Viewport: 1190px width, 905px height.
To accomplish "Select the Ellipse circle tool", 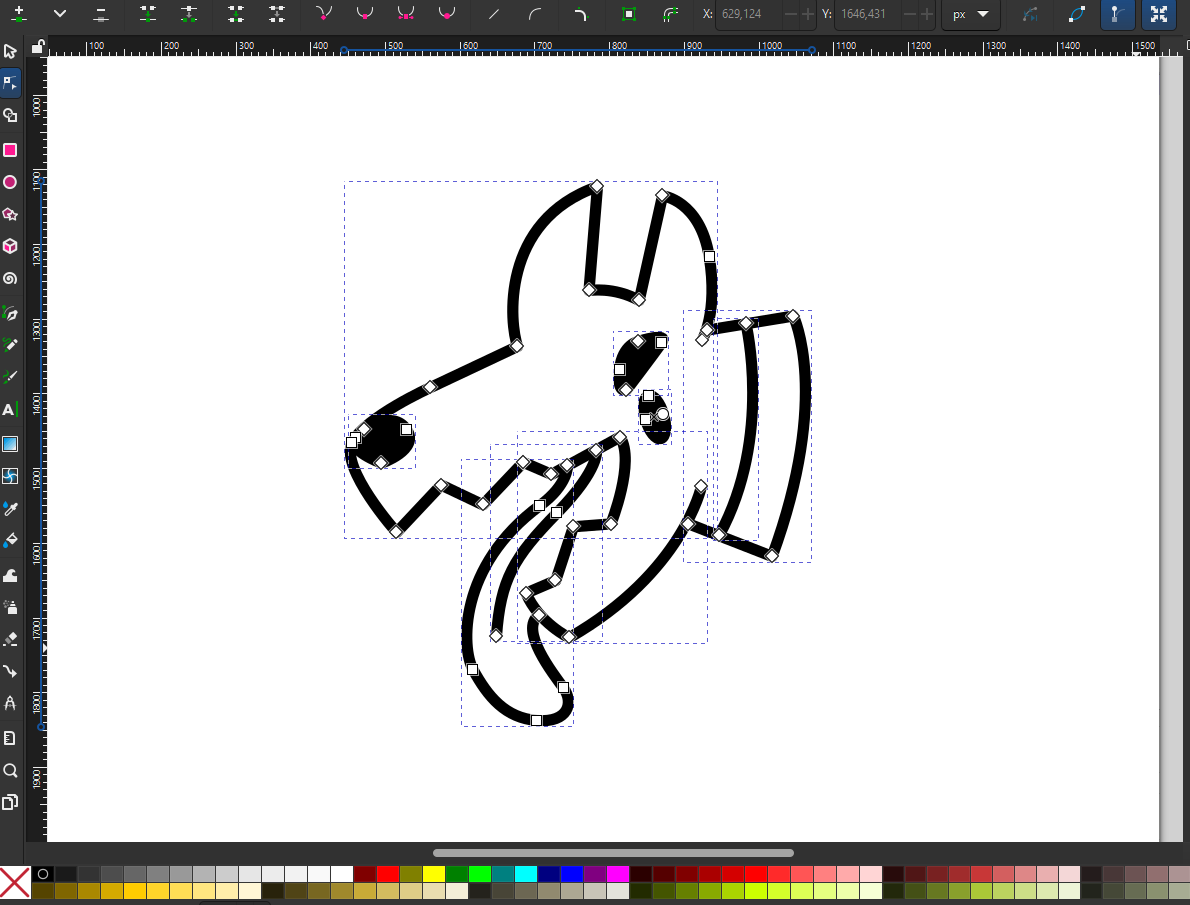I will 10,182.
